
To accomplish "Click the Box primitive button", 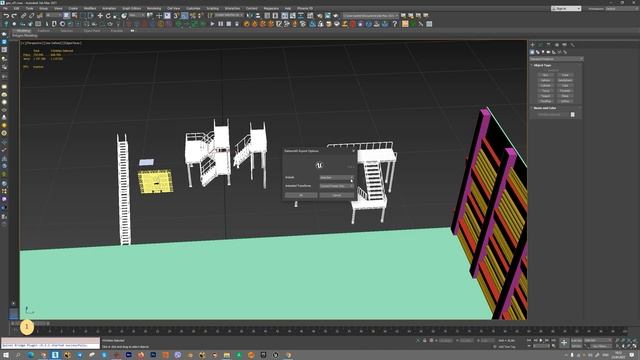I will click(546, 75).
